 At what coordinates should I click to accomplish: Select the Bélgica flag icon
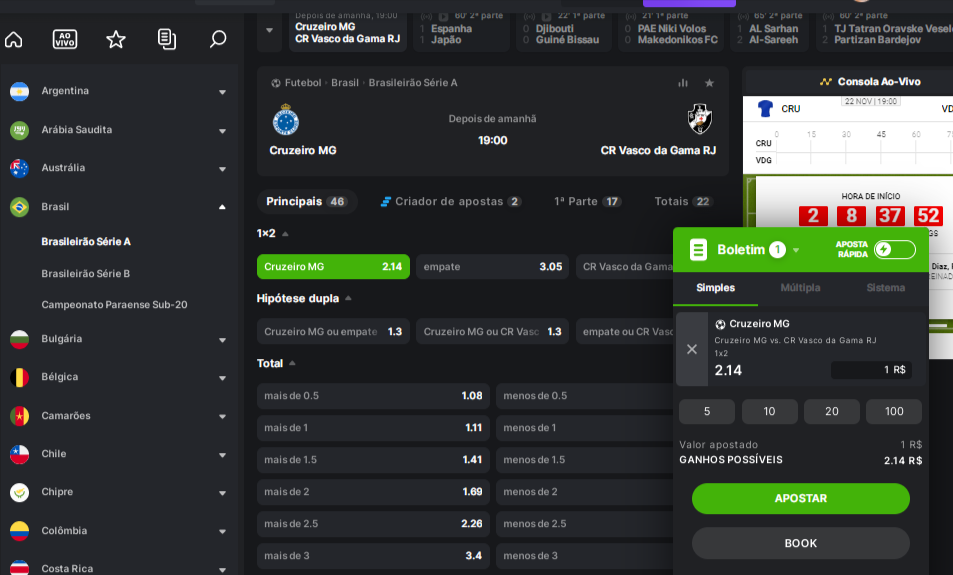(x=19, y=377)
